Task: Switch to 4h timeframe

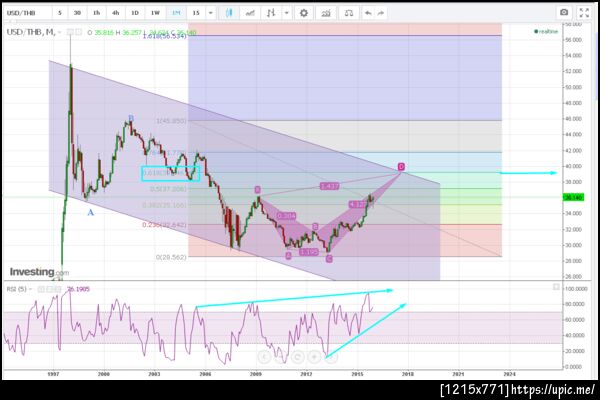Action: [116, 13]
